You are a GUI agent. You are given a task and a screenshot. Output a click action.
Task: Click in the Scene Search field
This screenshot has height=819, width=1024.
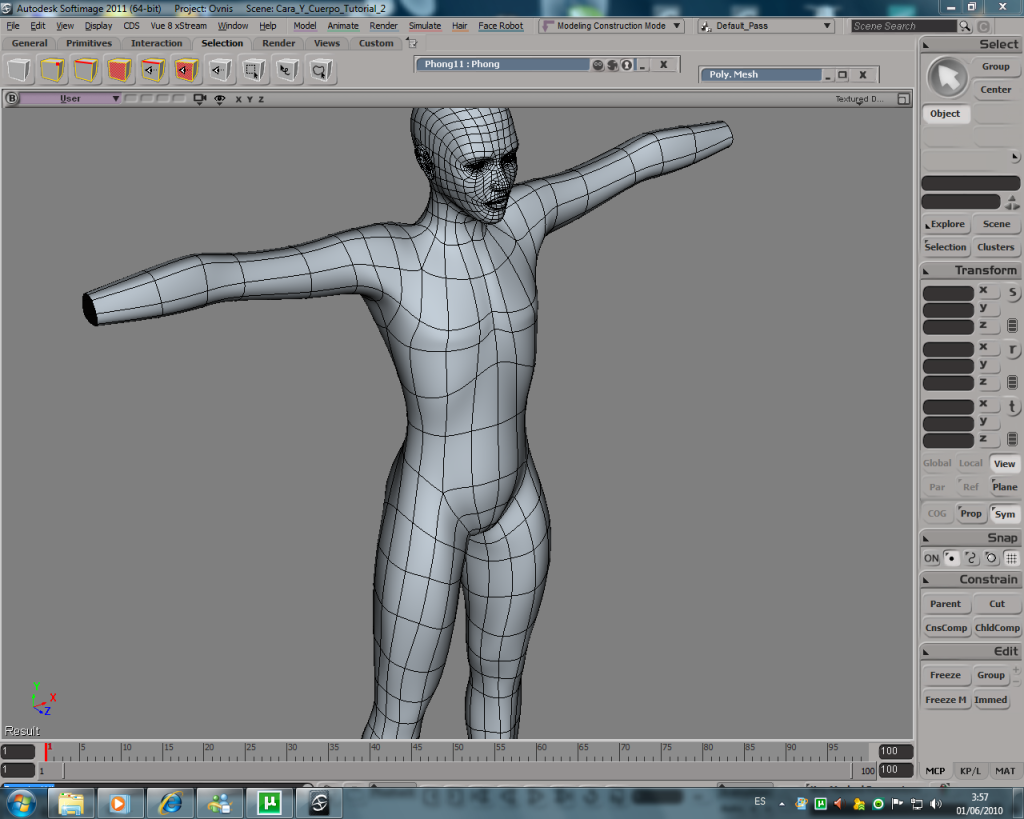point(903,26)
